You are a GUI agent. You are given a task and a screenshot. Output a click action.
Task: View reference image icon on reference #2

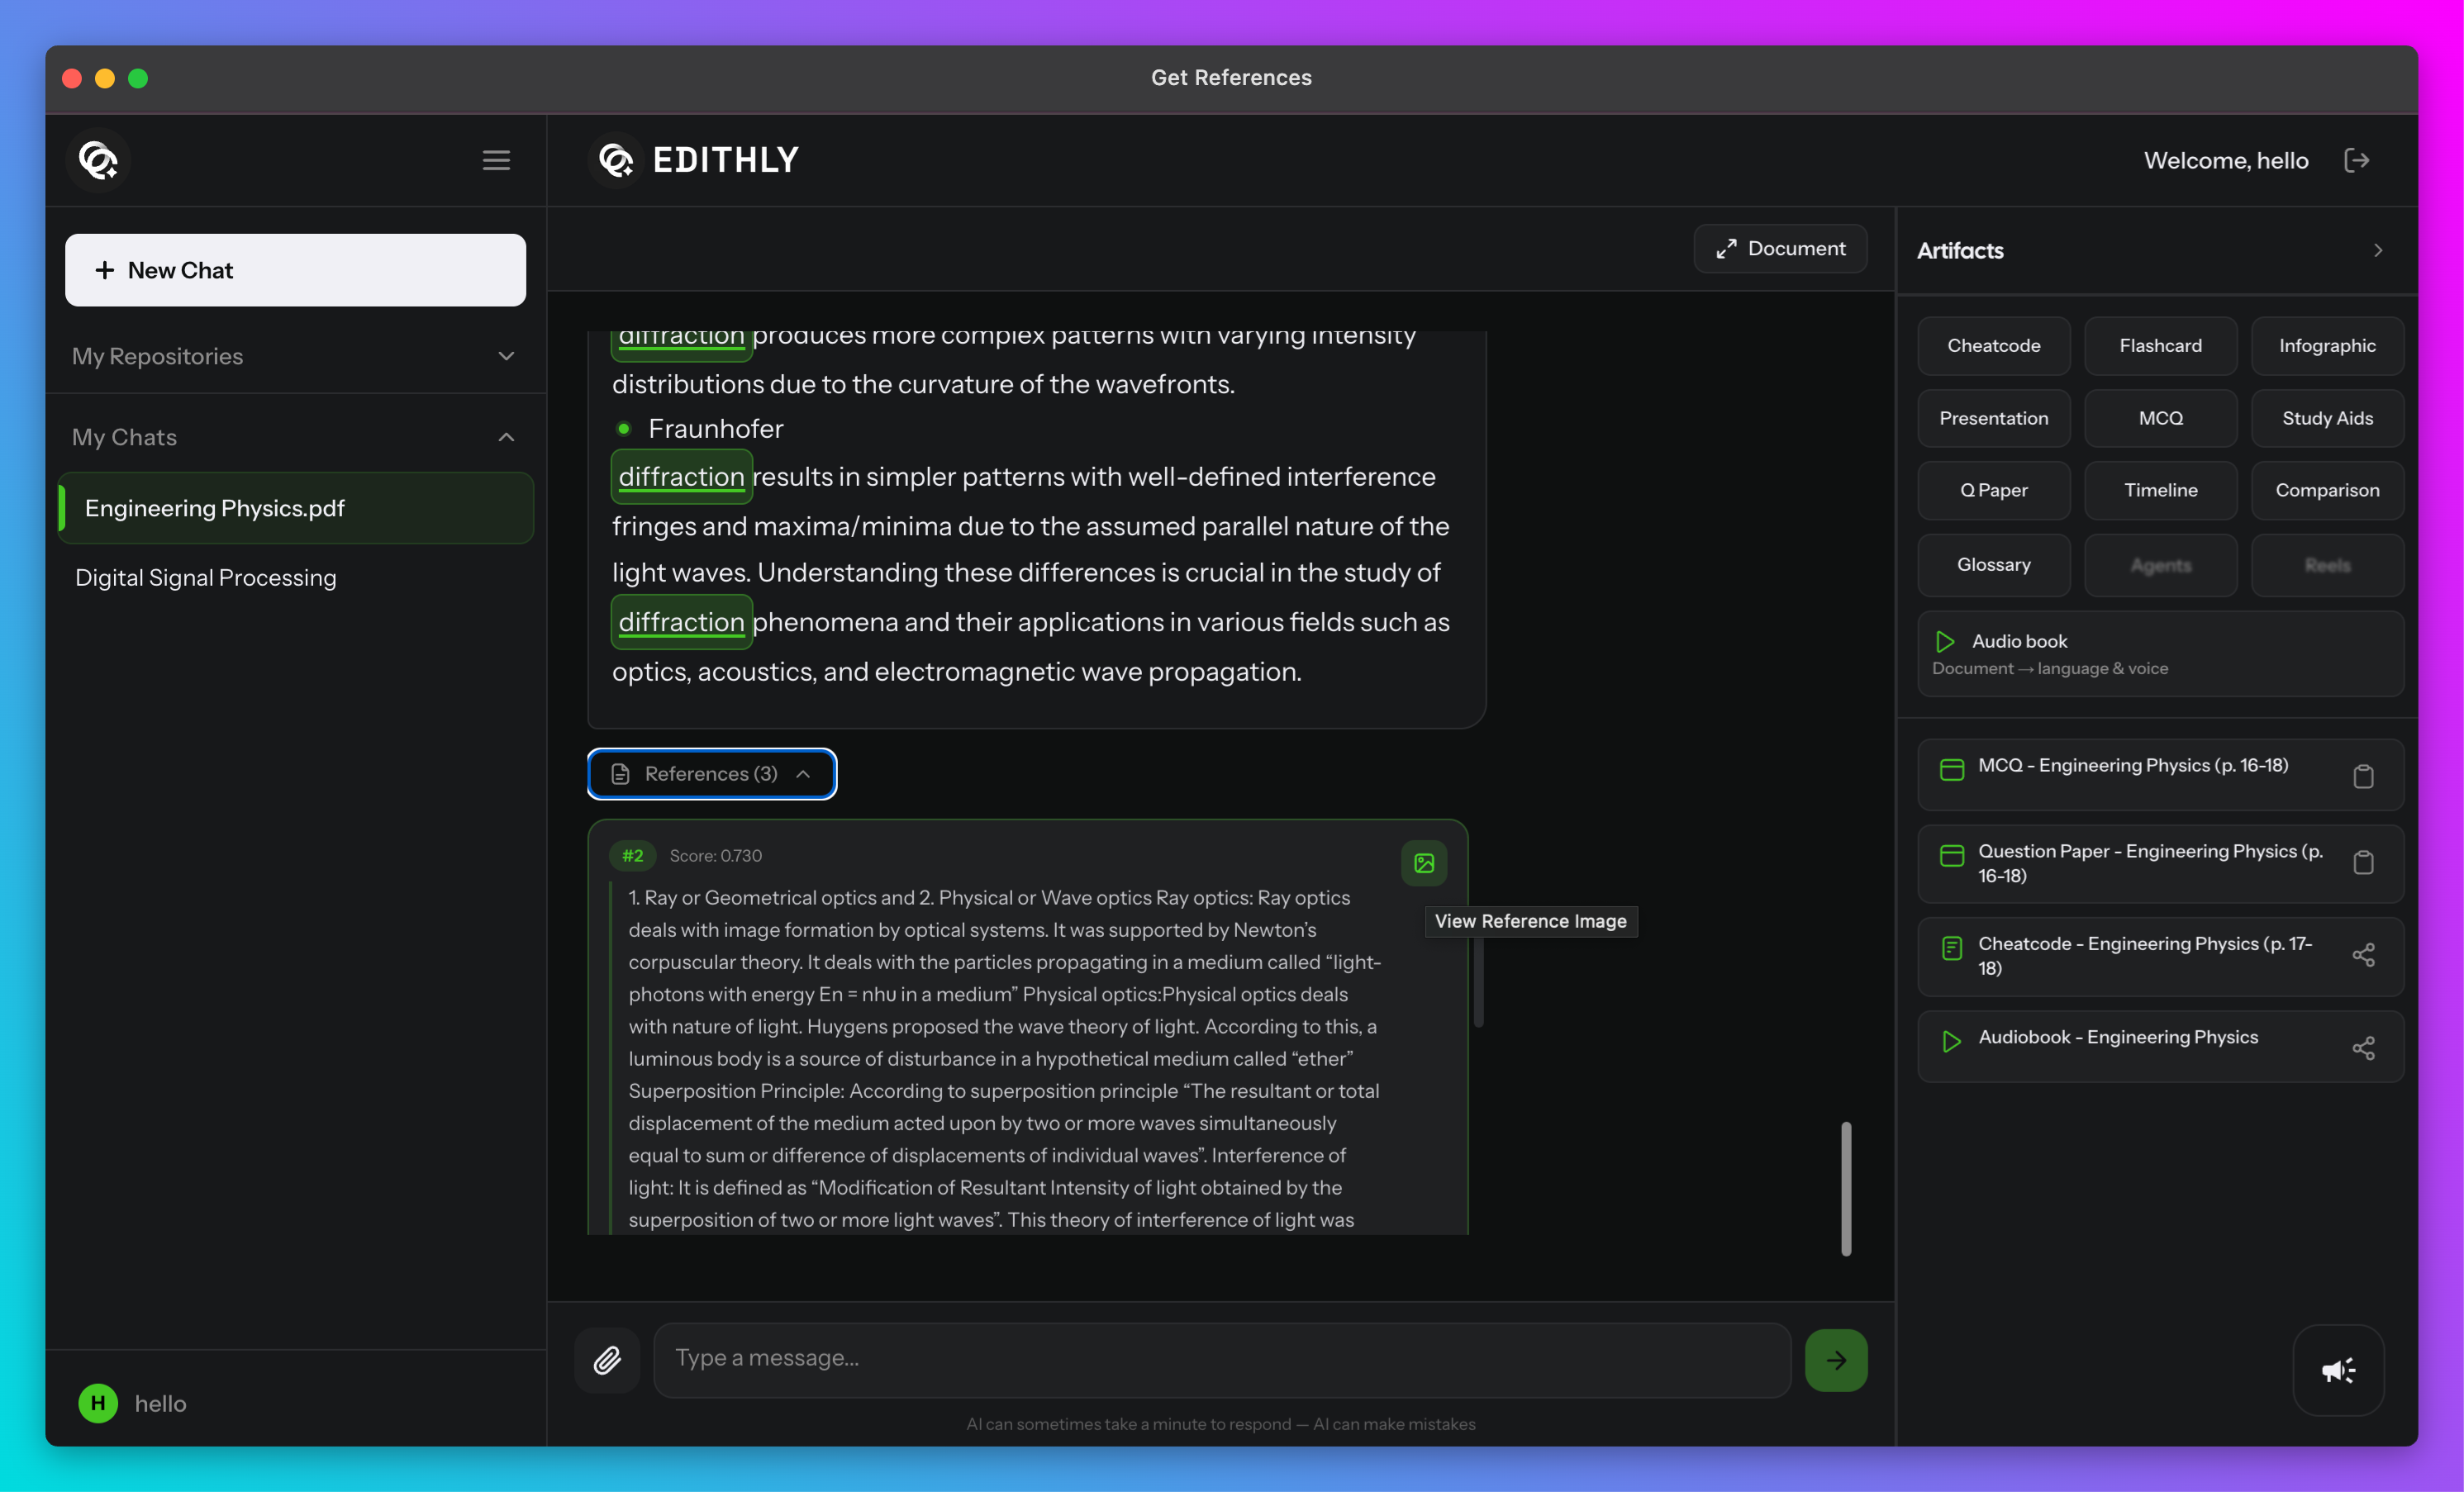(1424, 863)
